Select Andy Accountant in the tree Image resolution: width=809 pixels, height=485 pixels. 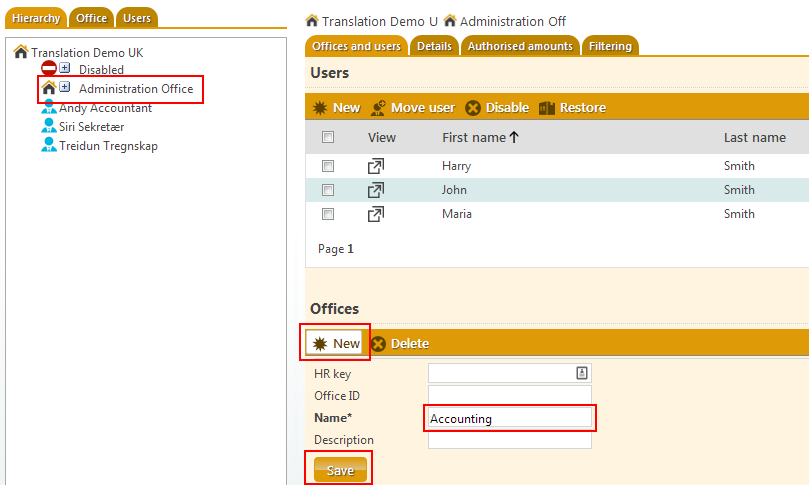coord(105,108)
